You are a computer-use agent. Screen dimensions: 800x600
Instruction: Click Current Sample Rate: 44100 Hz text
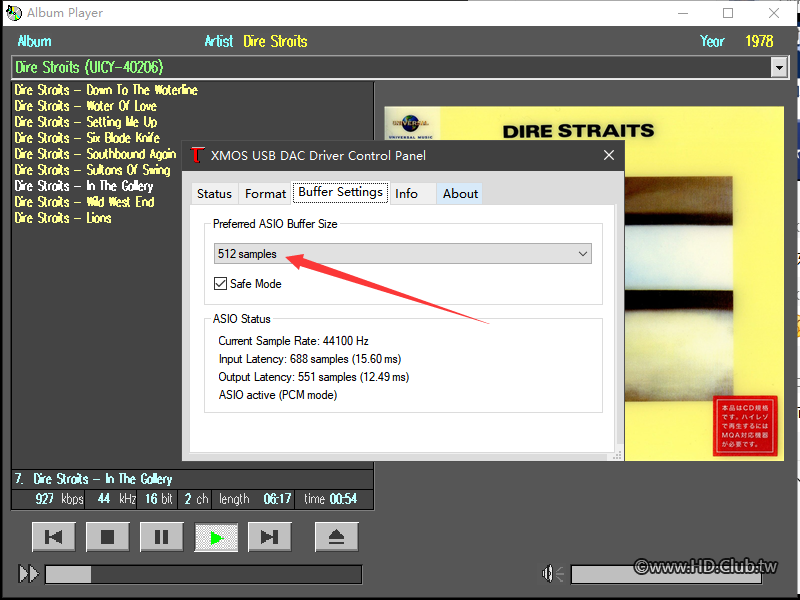pos(293,341)
